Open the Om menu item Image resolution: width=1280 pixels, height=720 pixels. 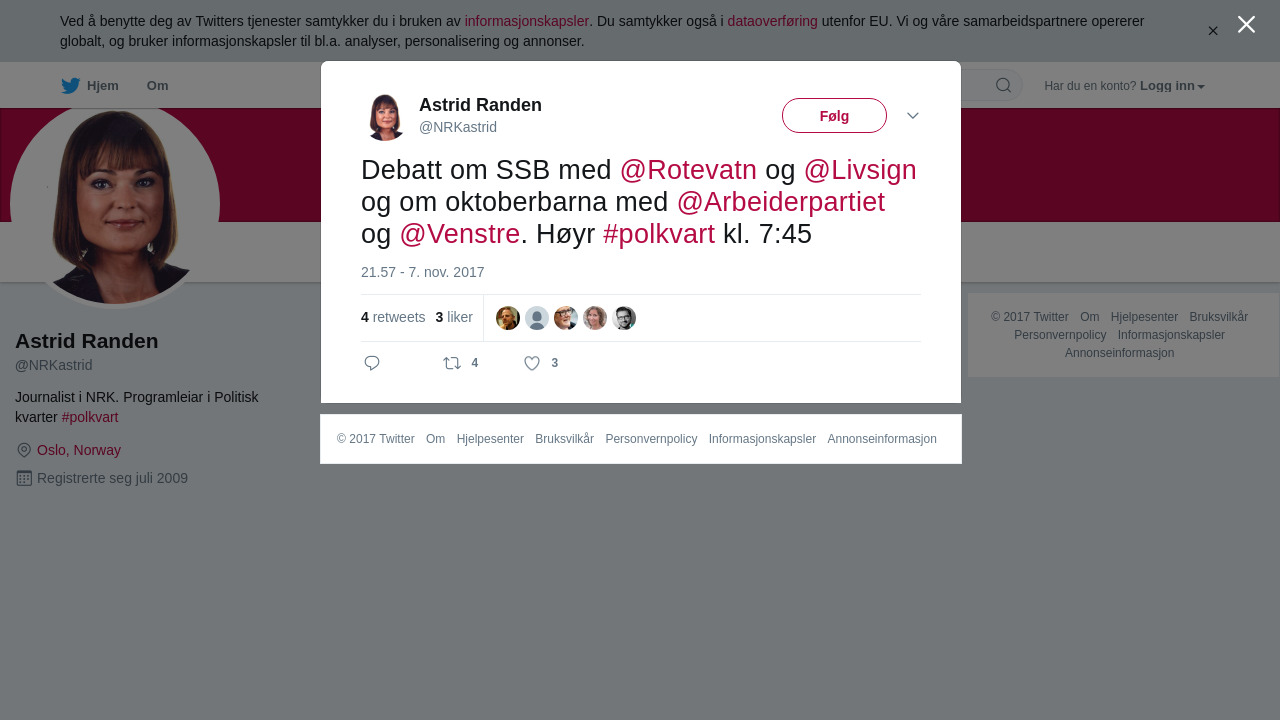click(157, 86)
